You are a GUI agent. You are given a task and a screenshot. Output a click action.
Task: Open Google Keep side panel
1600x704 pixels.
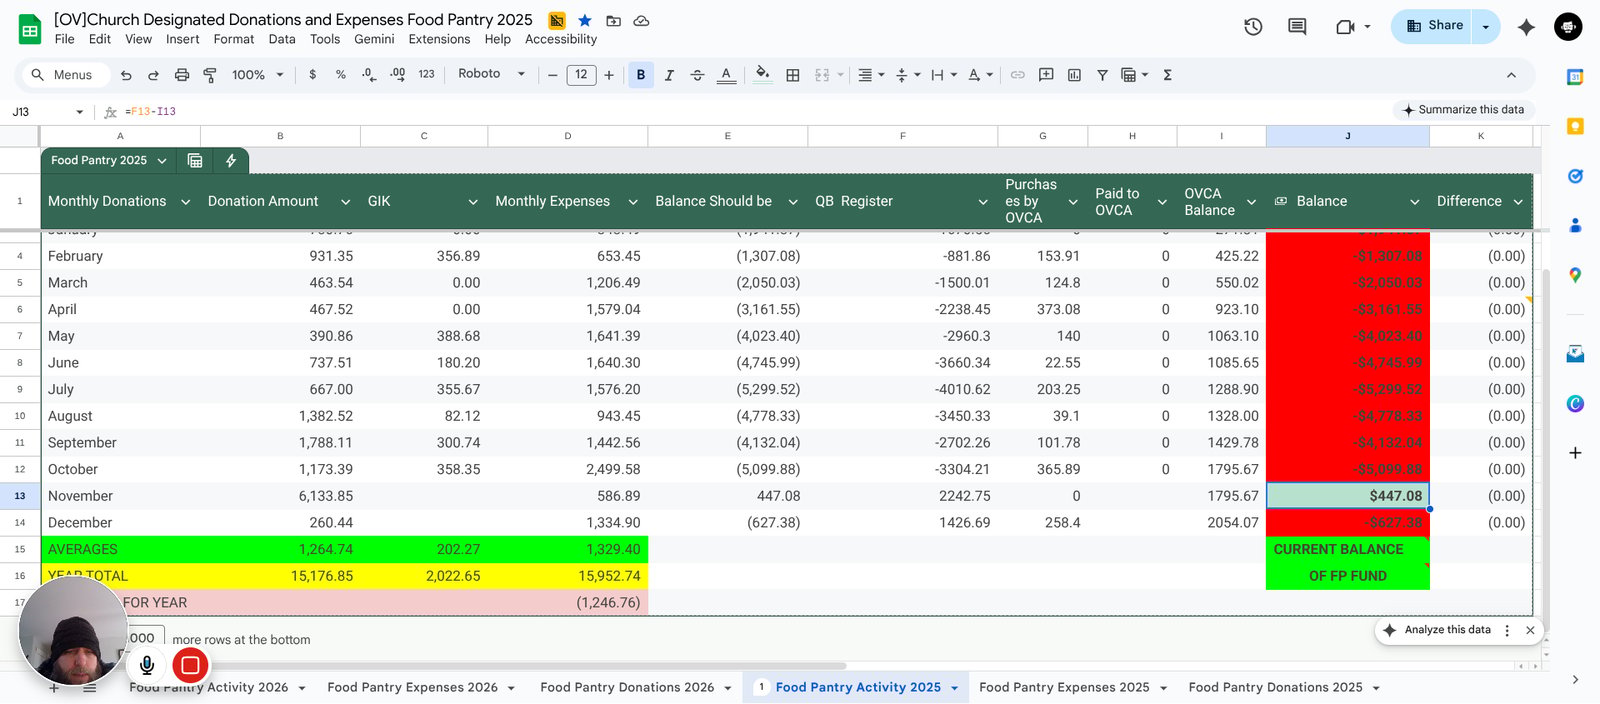click(x=1575, y=126)
